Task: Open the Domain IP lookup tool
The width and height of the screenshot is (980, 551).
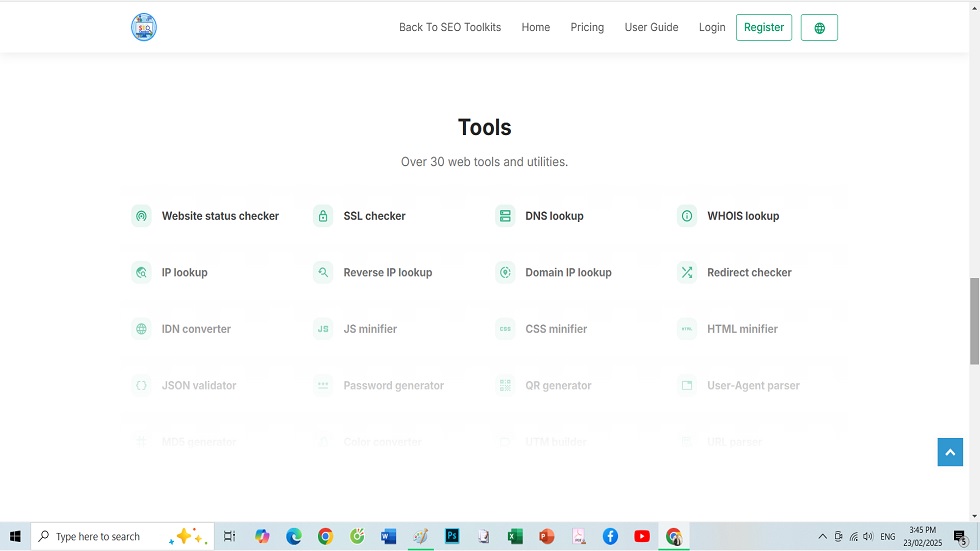Action: (x=567, y=272)
